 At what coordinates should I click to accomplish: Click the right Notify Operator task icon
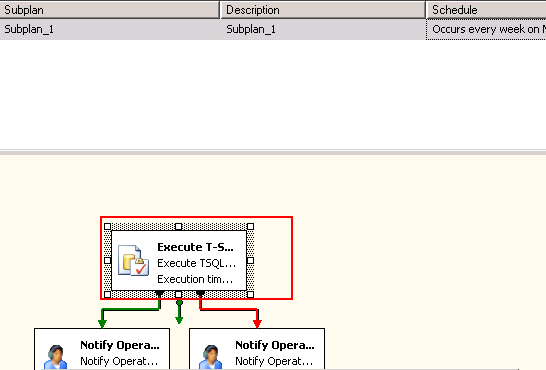pos(211,357)
